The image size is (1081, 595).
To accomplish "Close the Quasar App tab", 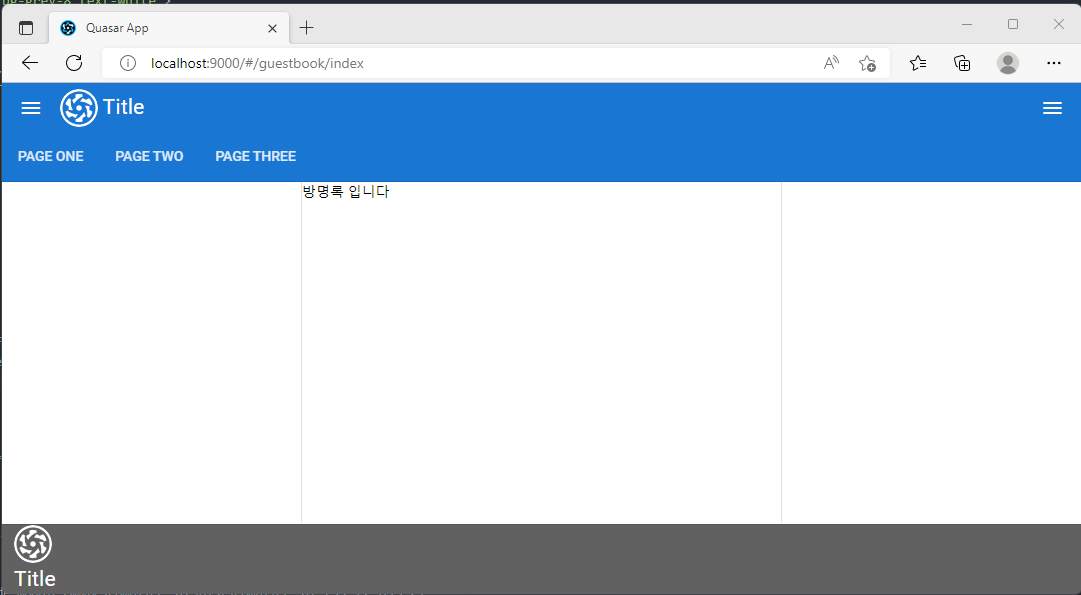I will [x=272, y=28].
